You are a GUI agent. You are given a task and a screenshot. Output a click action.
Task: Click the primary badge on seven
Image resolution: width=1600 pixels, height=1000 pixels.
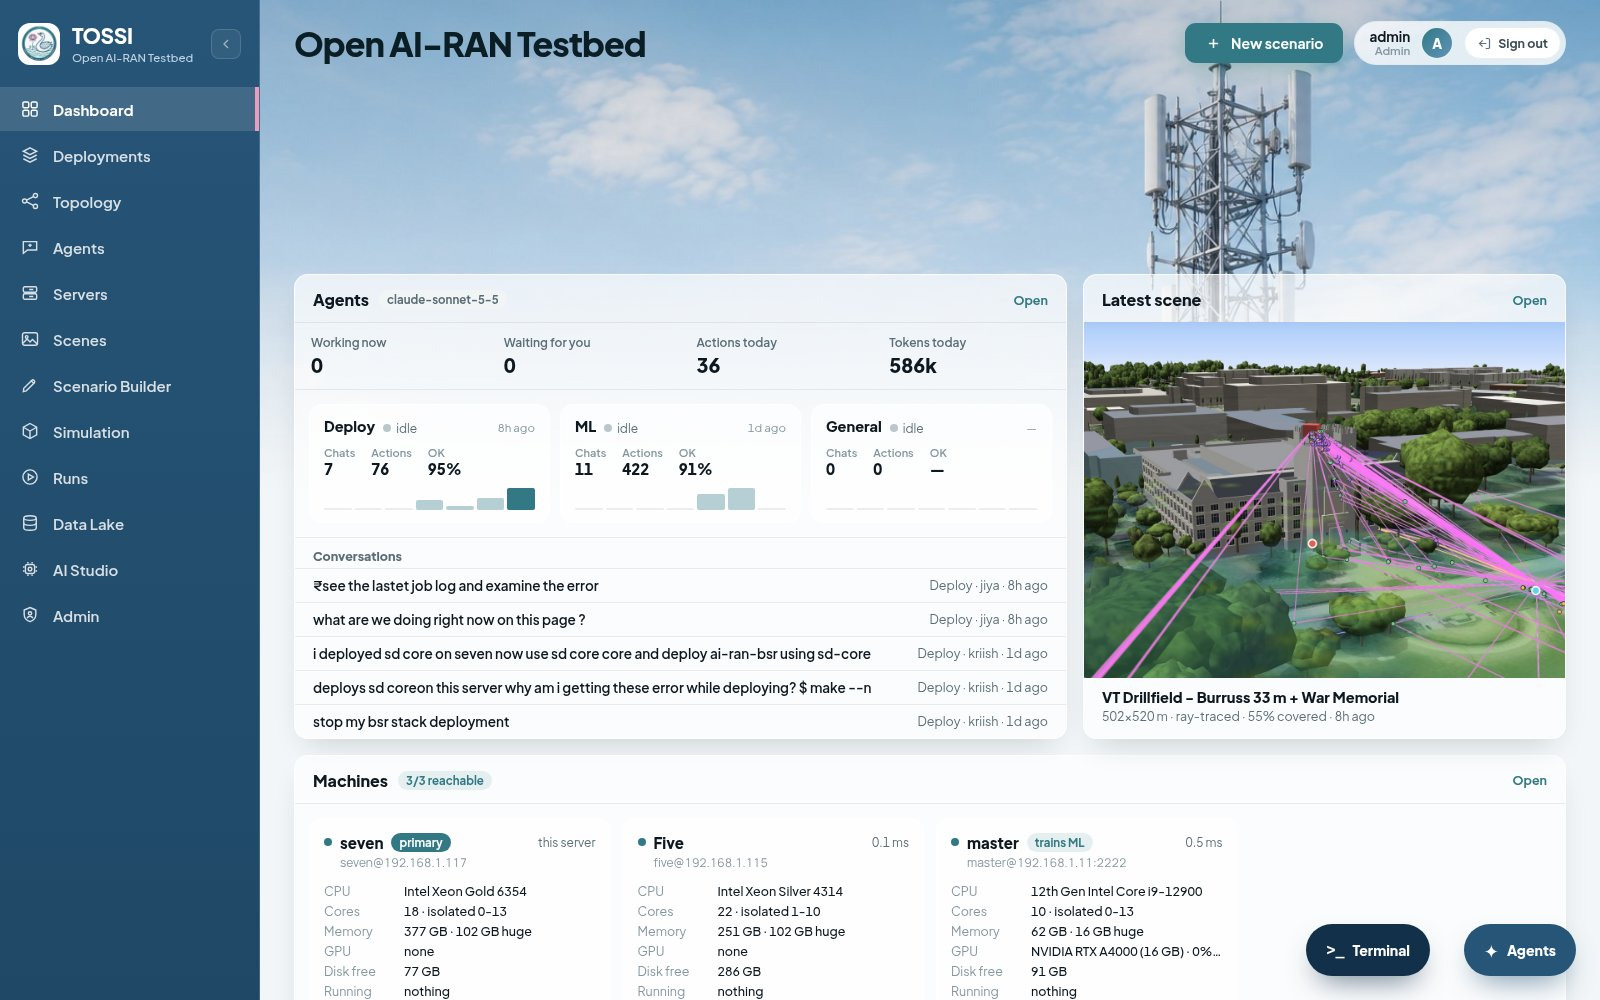point(420,842)
